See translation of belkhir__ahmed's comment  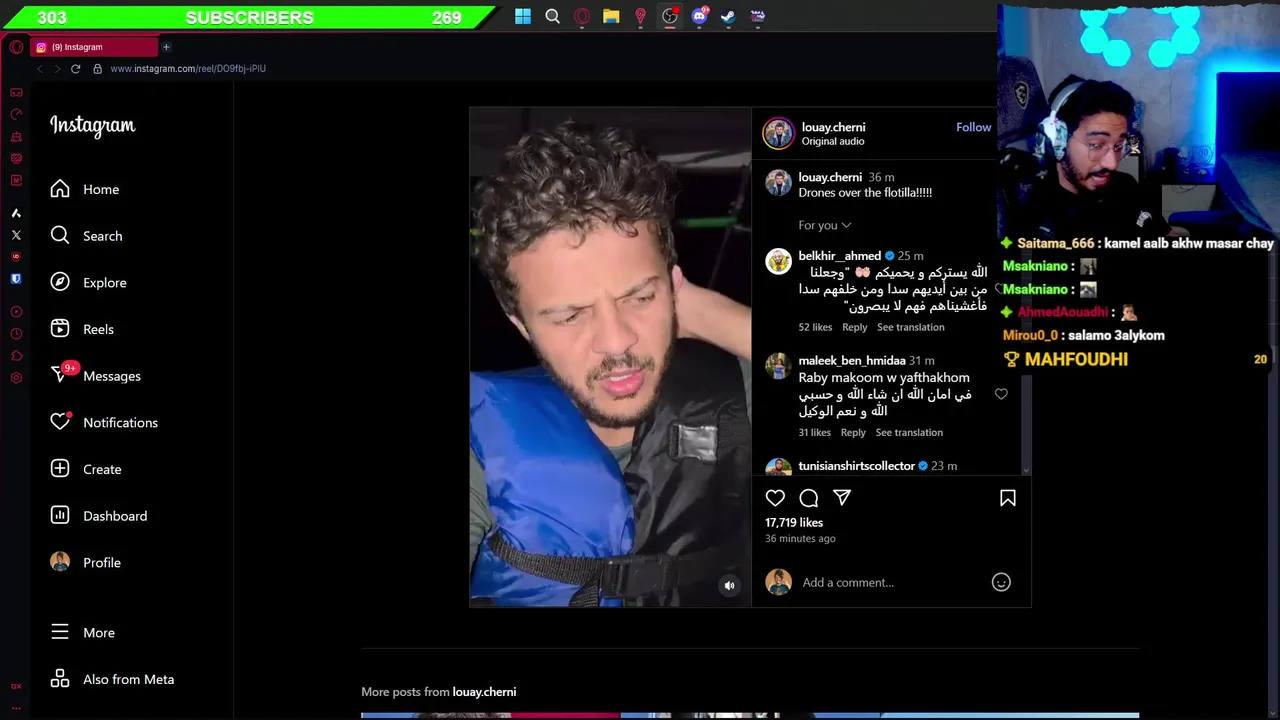point(910,327)
